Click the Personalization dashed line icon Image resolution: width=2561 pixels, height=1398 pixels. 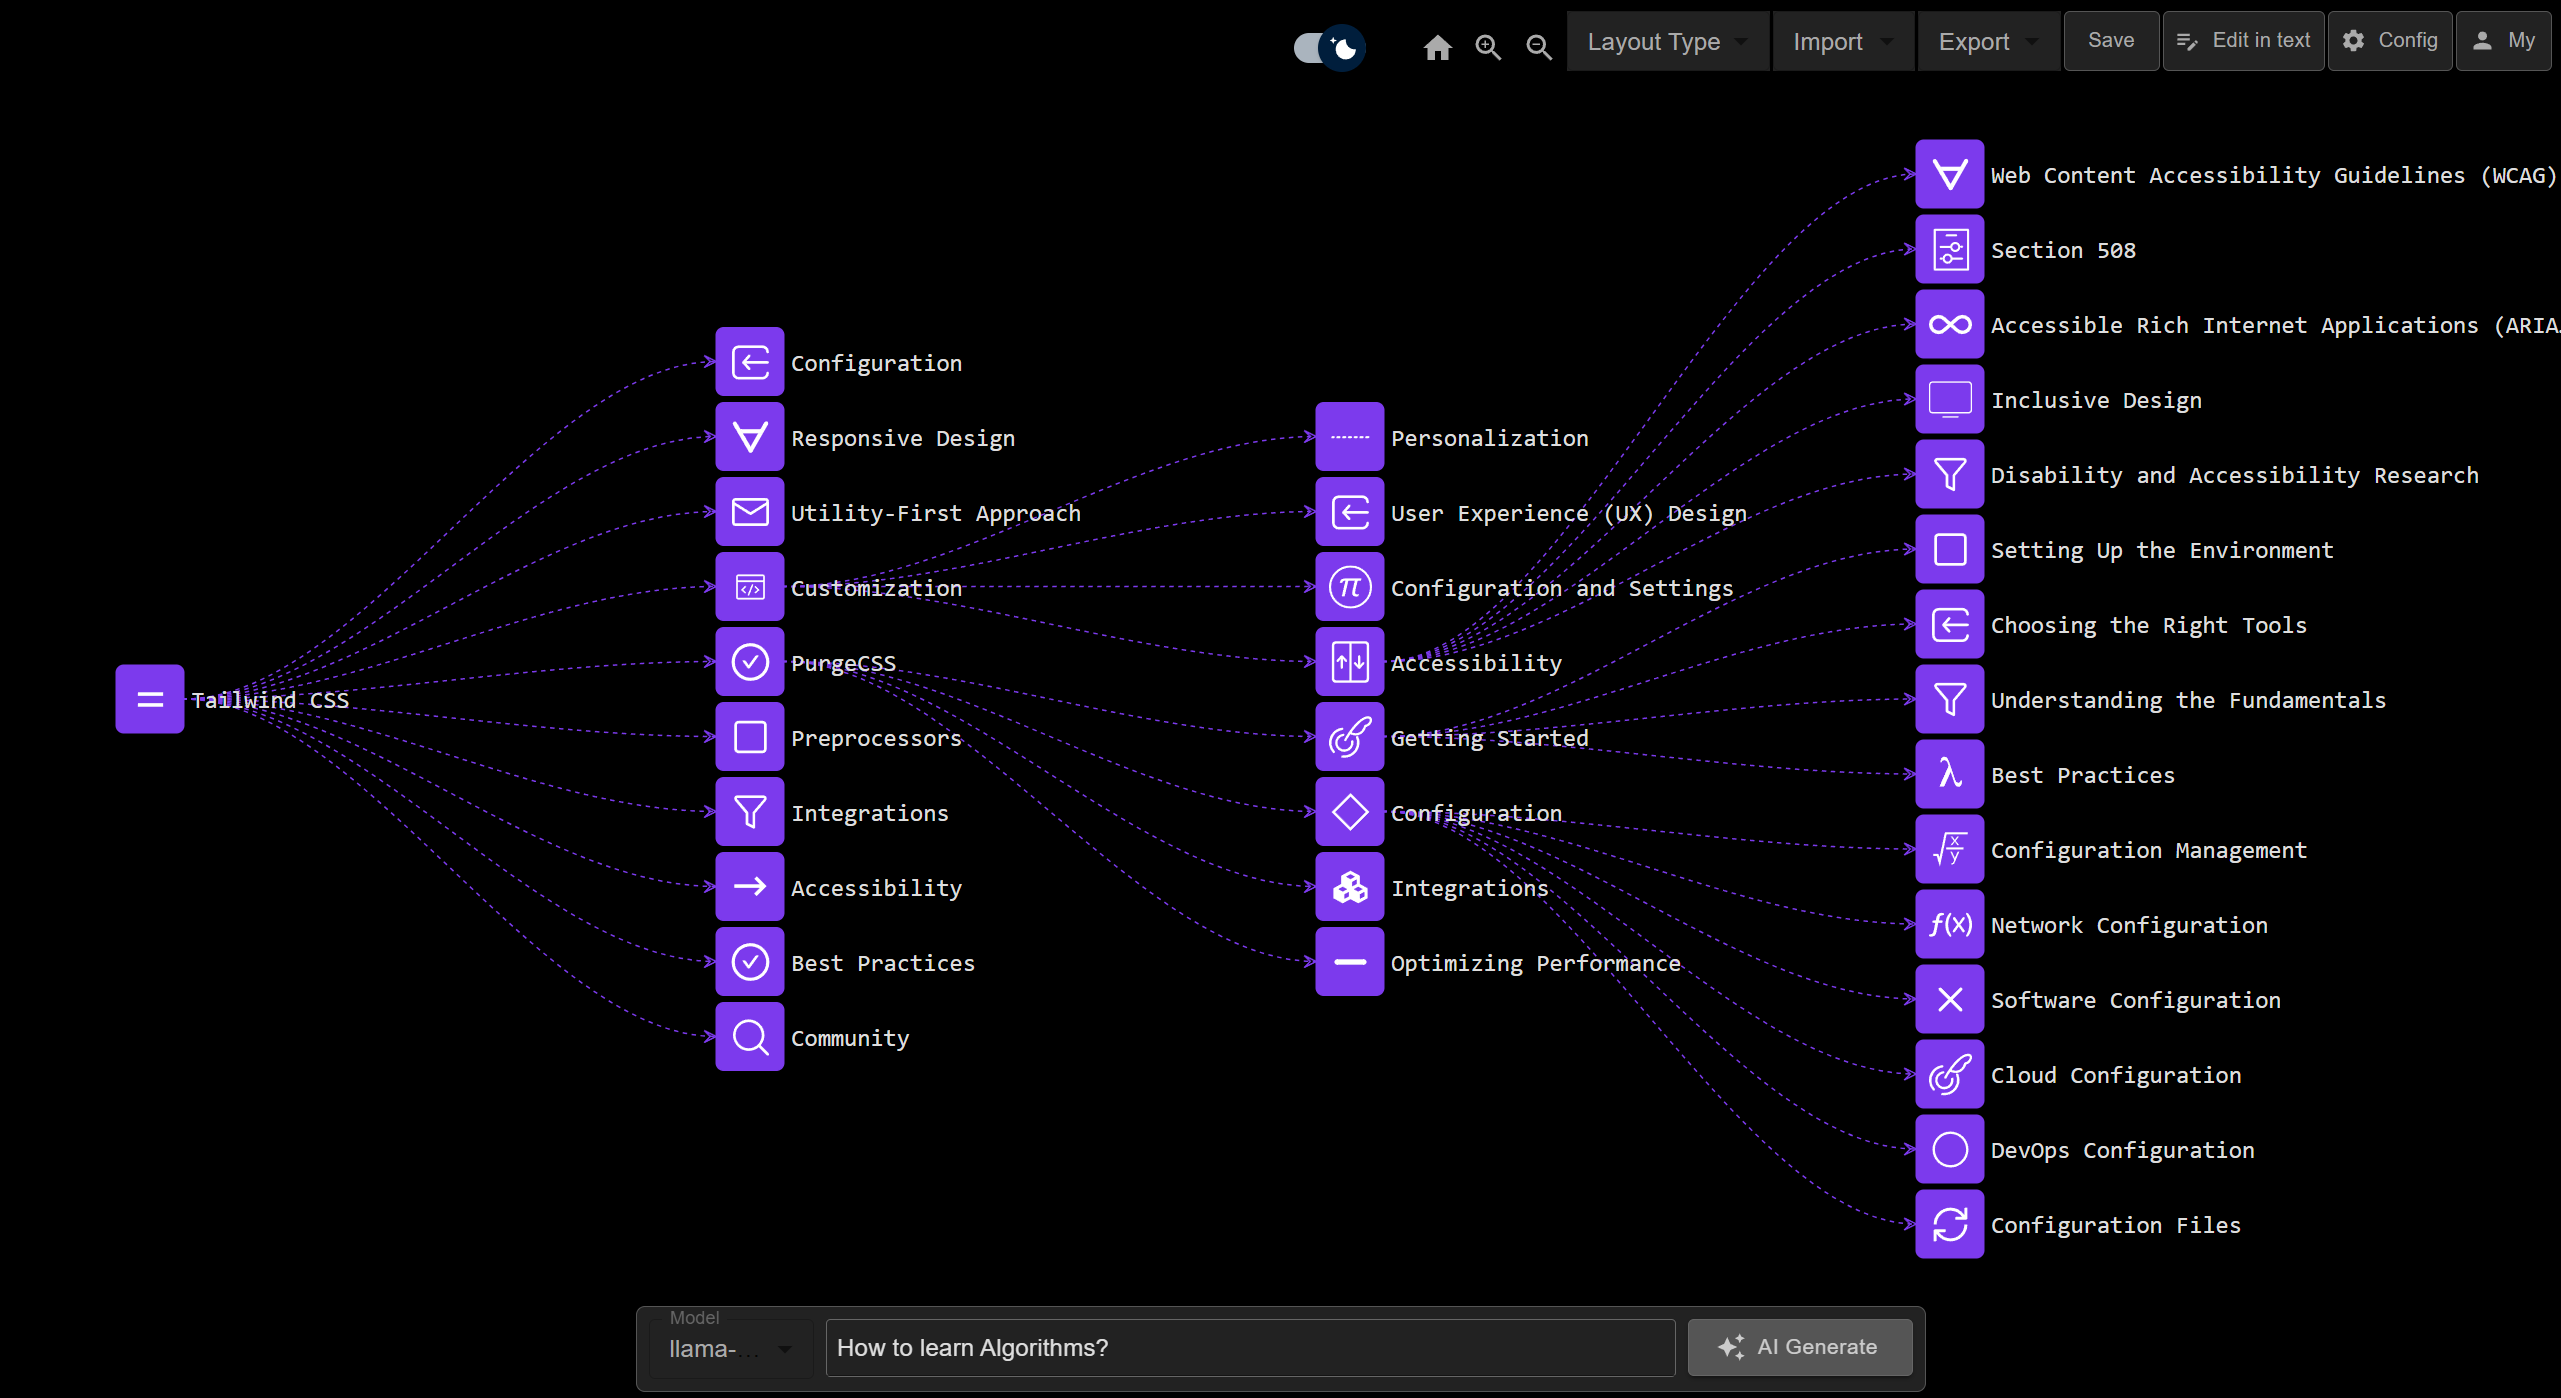pos(1350,437)
